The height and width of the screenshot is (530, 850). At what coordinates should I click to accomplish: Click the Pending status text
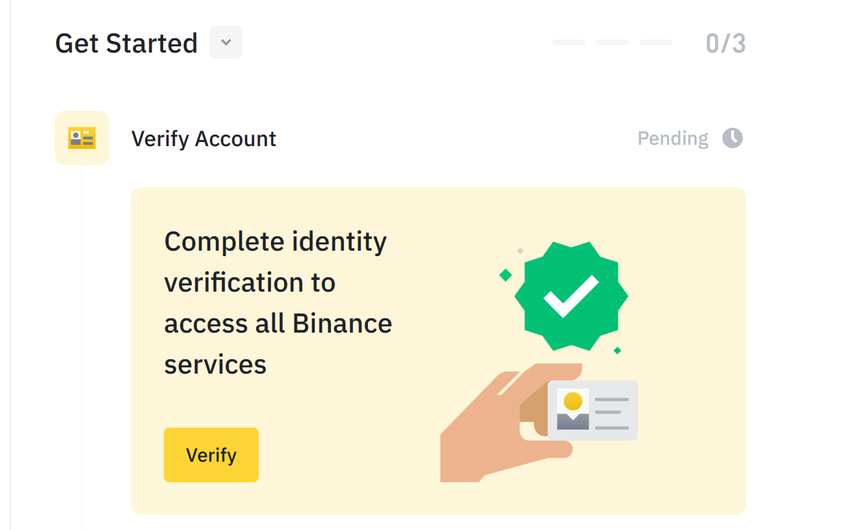click(x=673, y=138)
